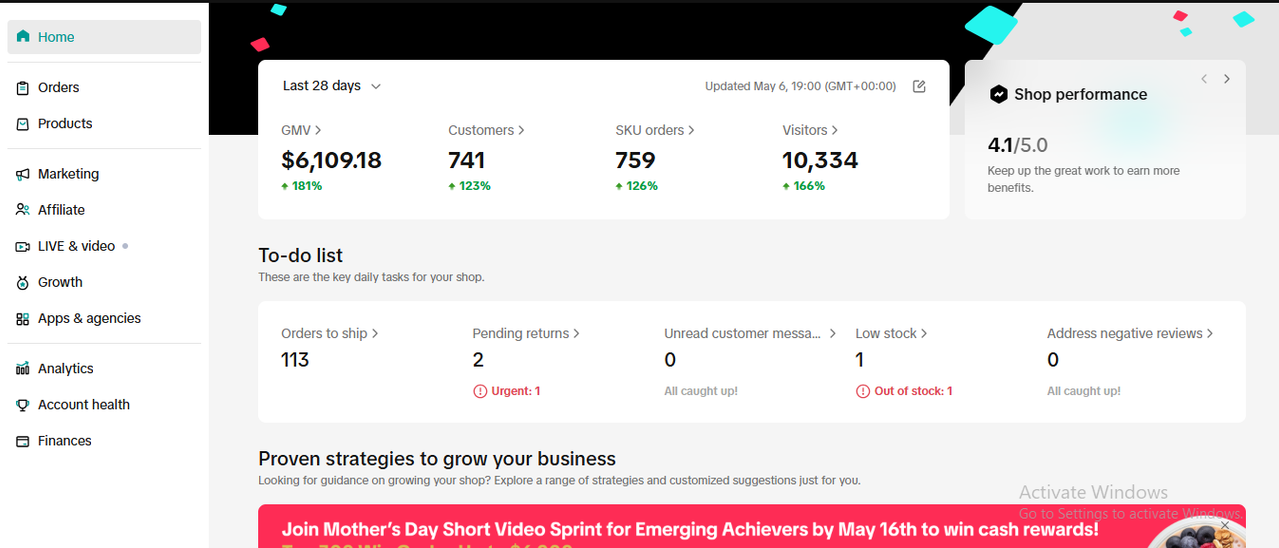Click the Analytics bar chart icon
The height and width of the screenshot is (548, 1279).
(x=22, y=369)
